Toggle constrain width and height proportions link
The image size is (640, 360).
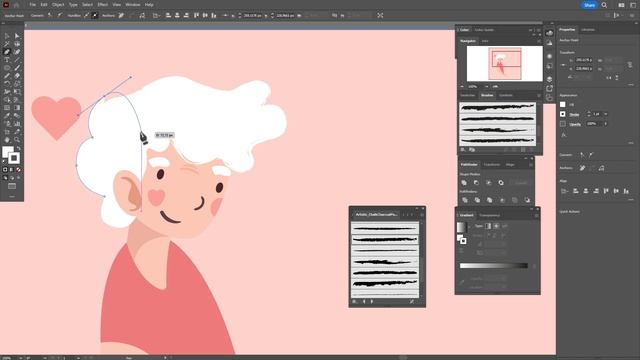coord(630,65)
